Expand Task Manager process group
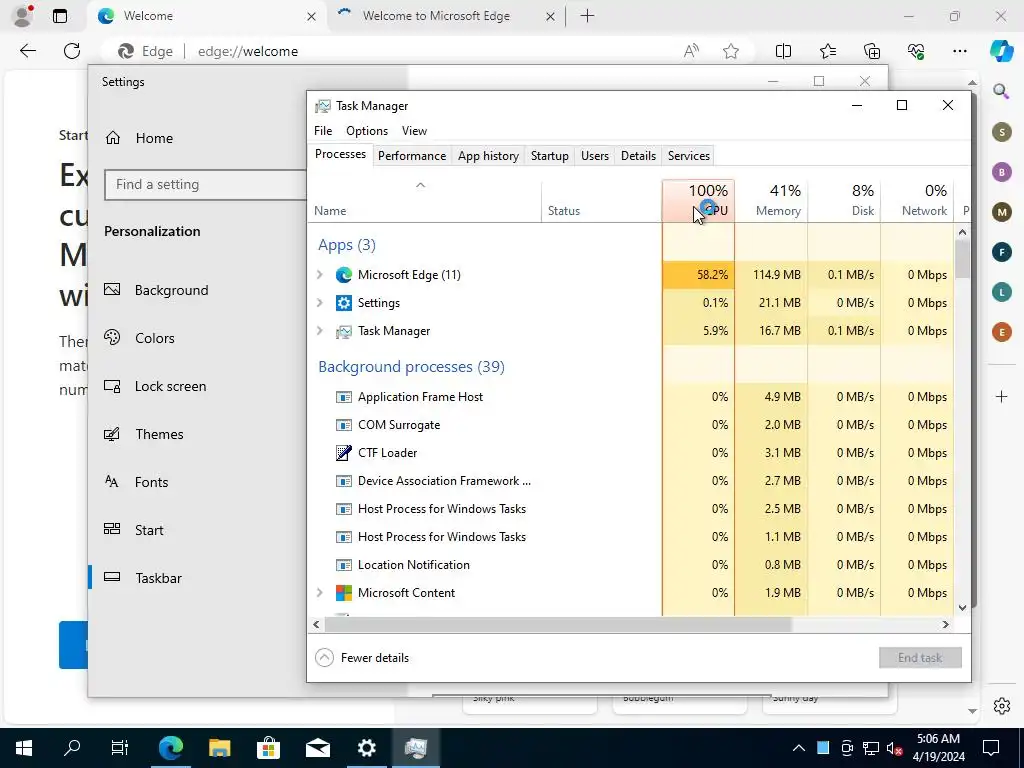 pos(320,331)
